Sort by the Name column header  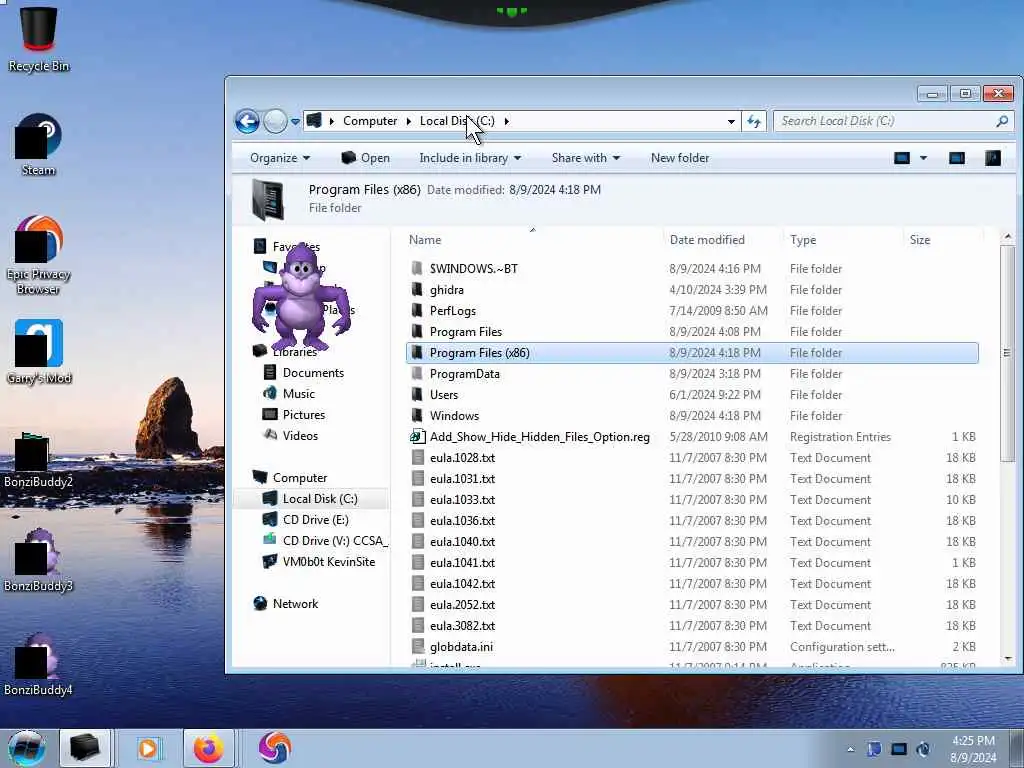click(424, 240)
